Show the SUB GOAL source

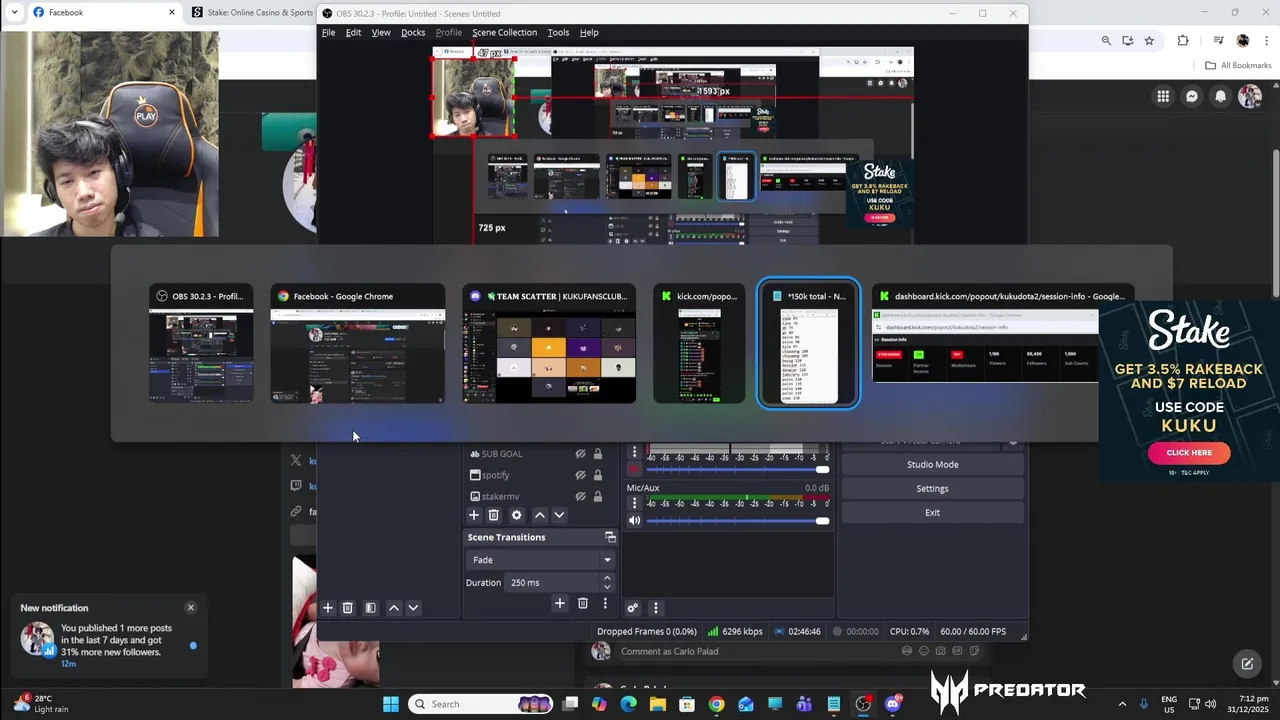tap(580, 454)
